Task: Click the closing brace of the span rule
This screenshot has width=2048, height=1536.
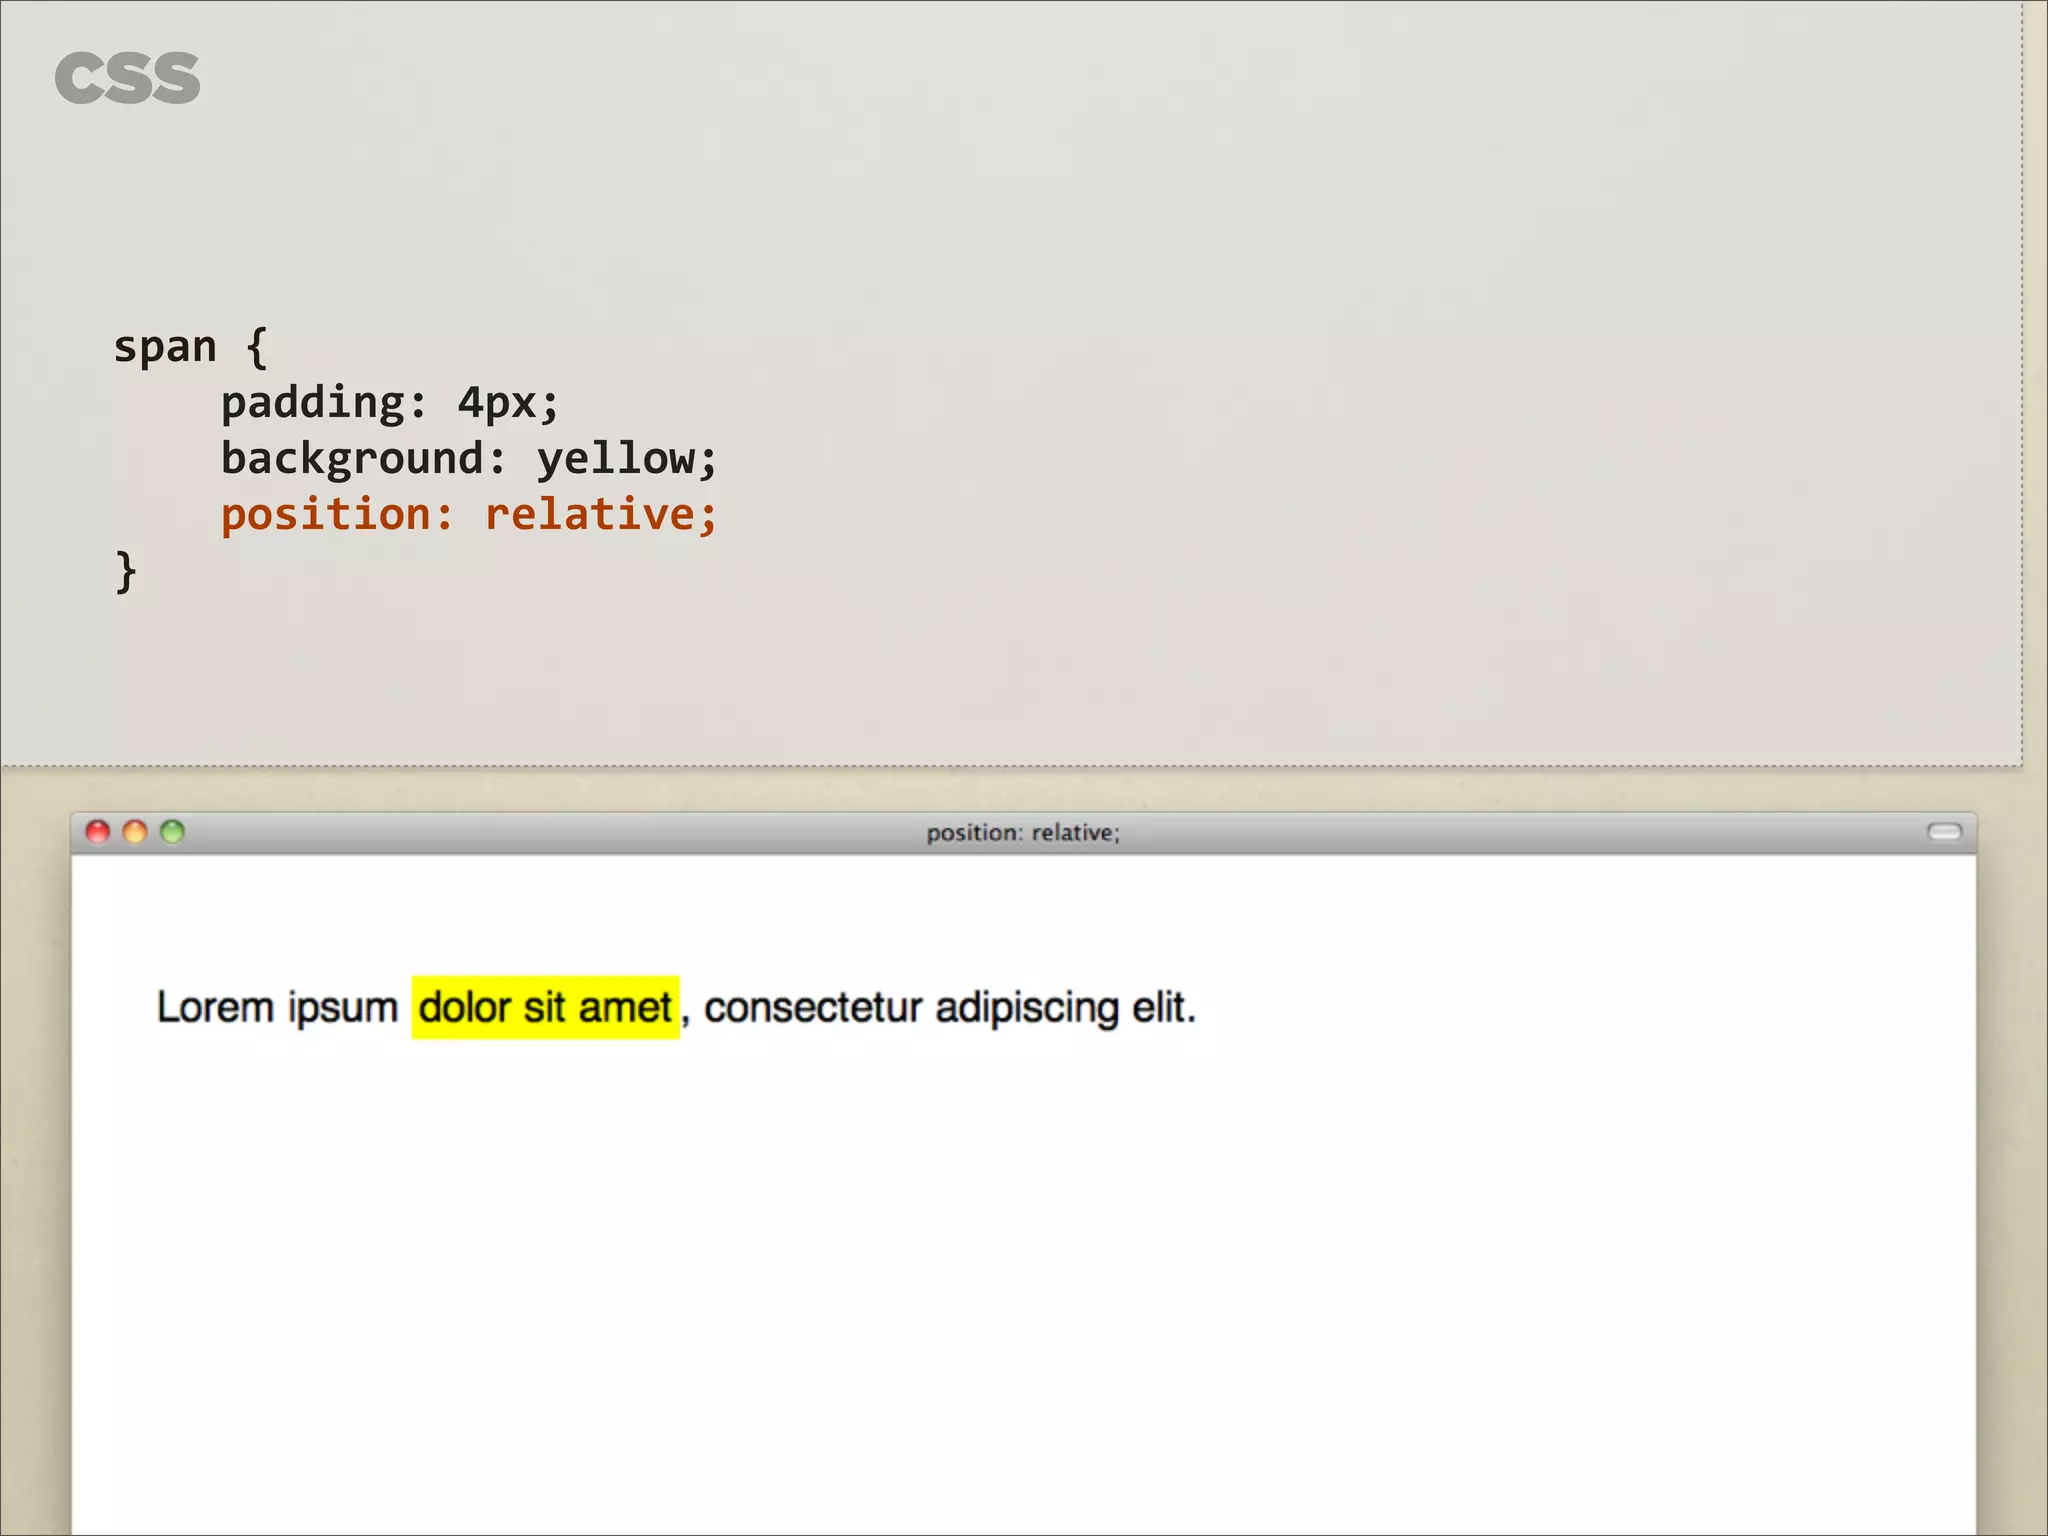Action: [125, 571]
